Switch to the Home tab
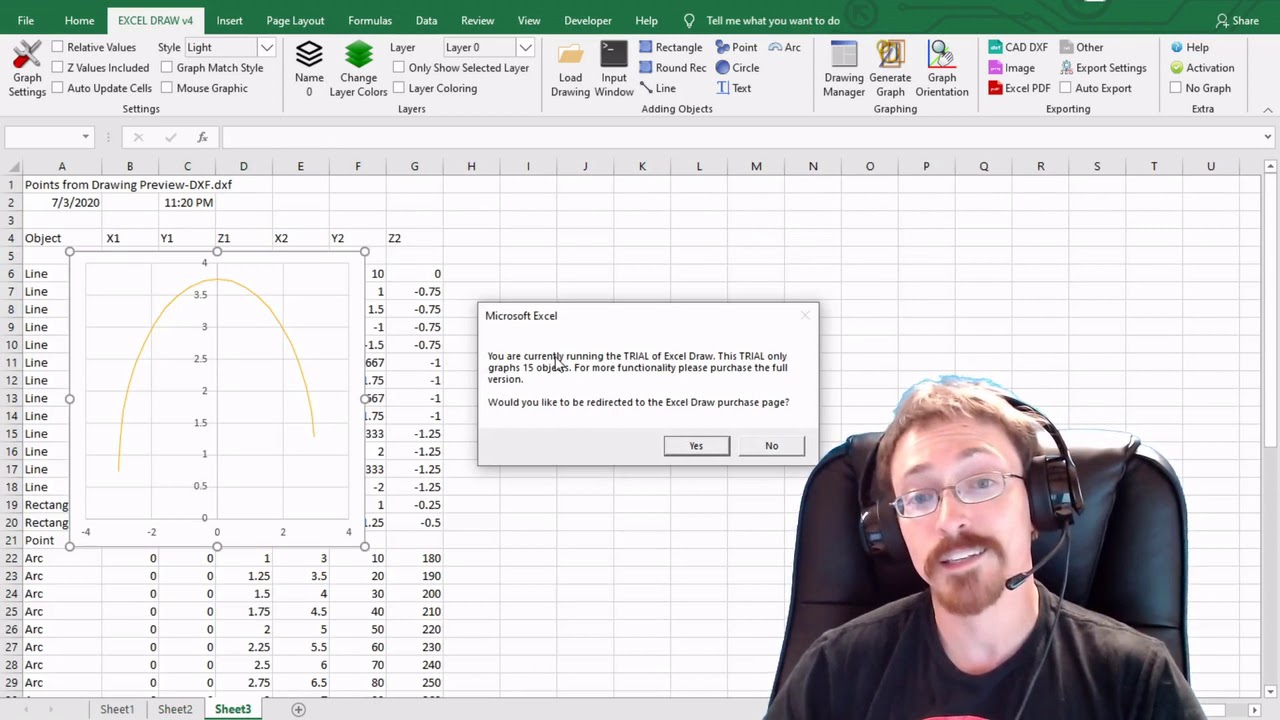Screen dimensions: 1280x720 [x=79, y=20]
